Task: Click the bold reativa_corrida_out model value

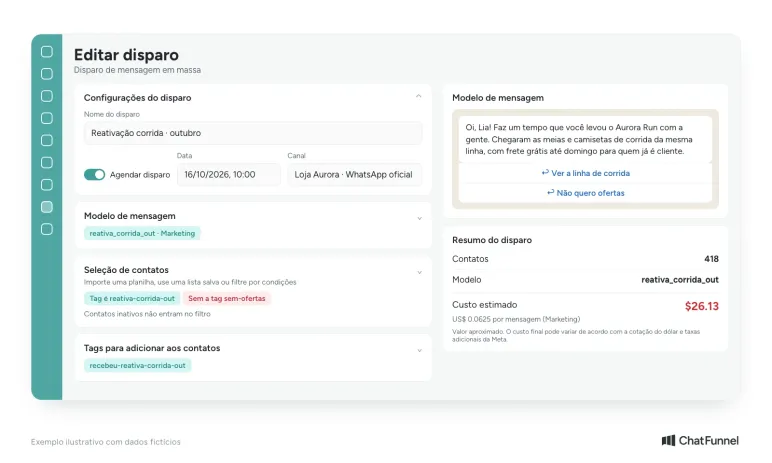Action: pos(680,280)
